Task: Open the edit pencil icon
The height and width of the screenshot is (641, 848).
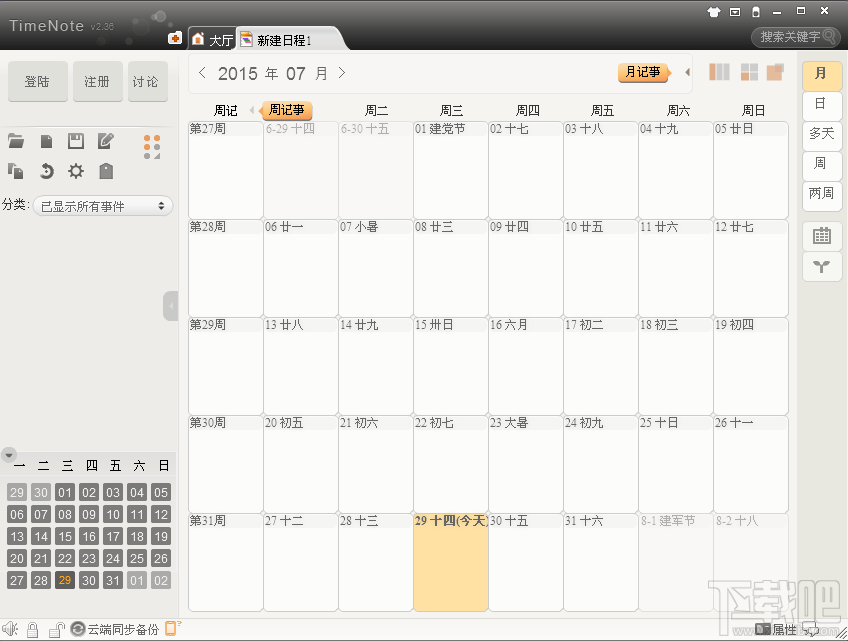Action: [x=105, y=141]
